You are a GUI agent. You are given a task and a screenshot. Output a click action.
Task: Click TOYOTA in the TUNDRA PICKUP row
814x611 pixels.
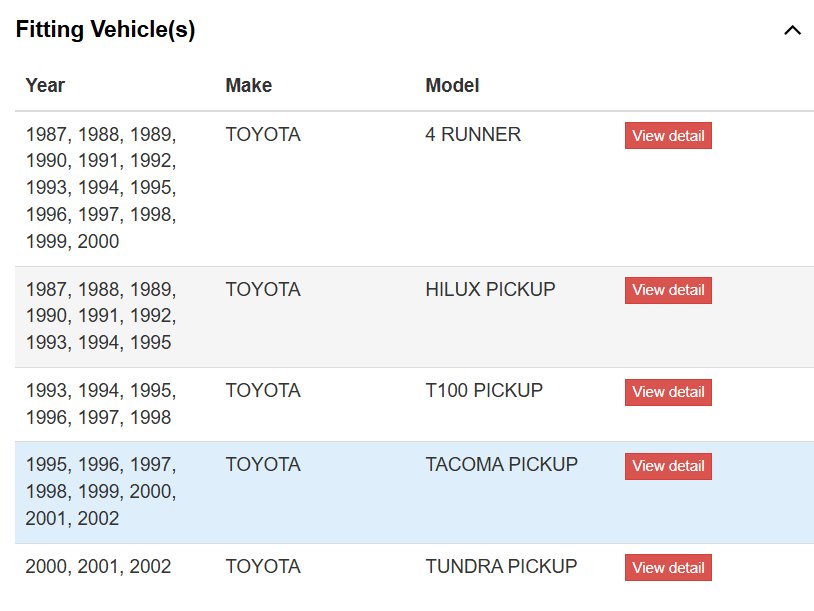pyautogui.click(x=263, y=566)
